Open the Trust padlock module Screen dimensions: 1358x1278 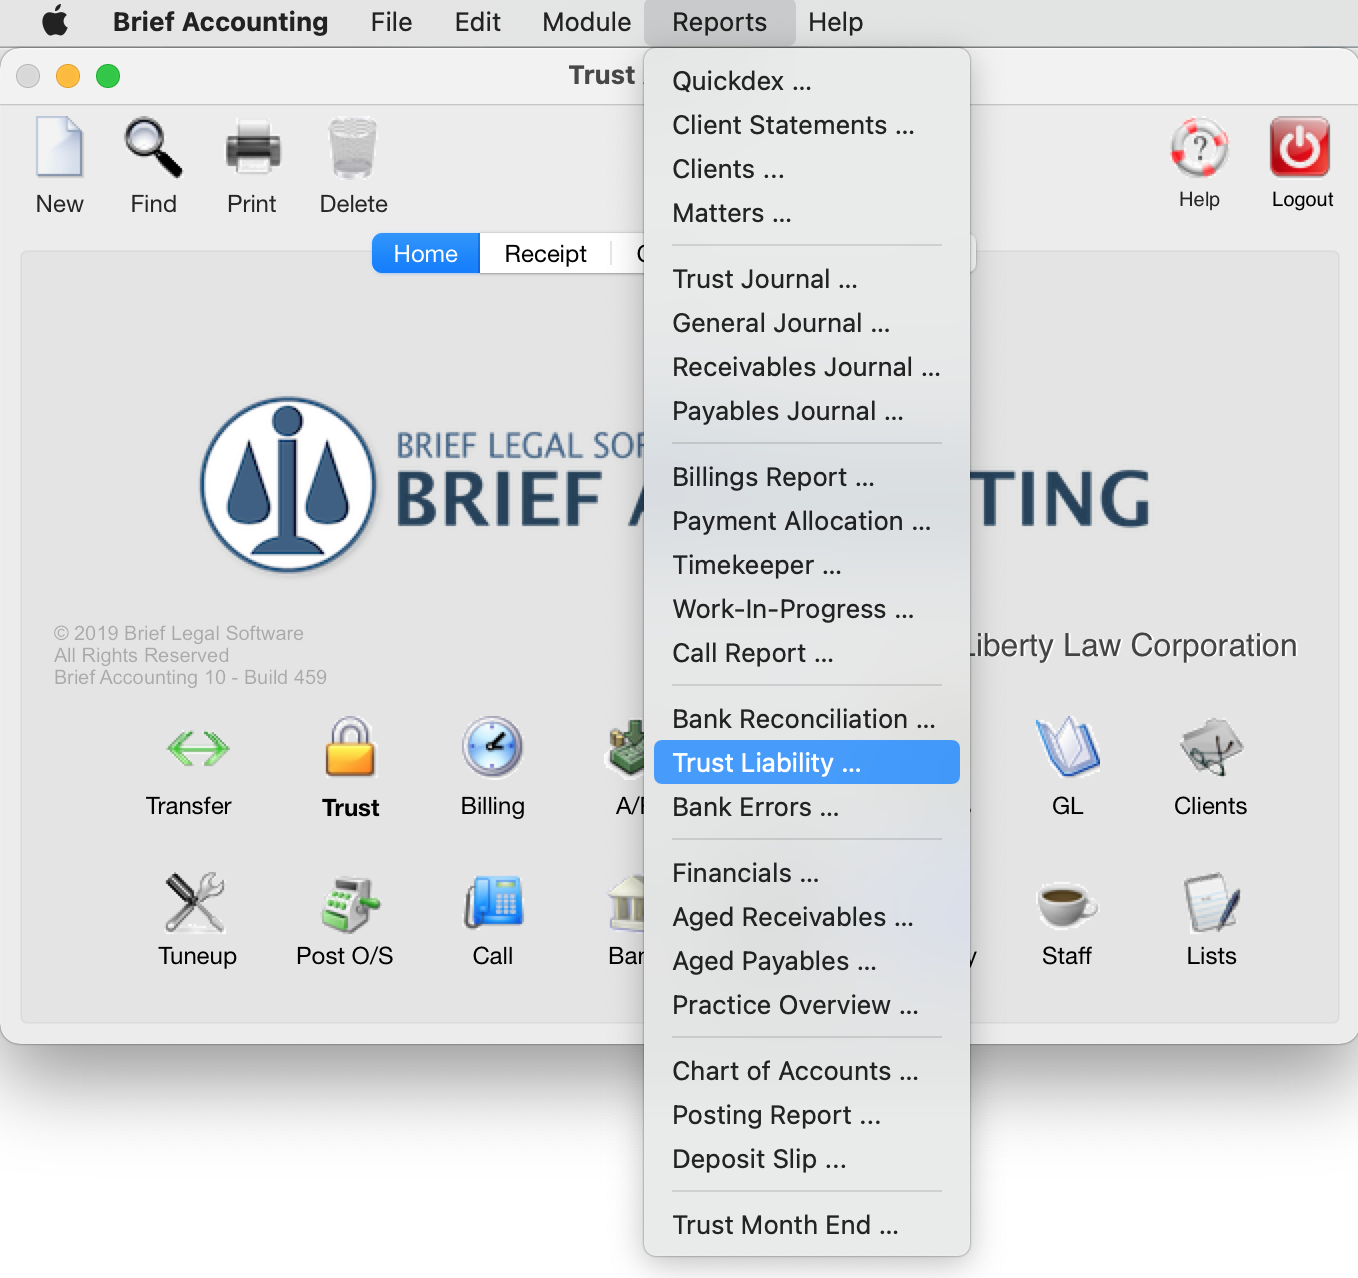pos(350,747)
